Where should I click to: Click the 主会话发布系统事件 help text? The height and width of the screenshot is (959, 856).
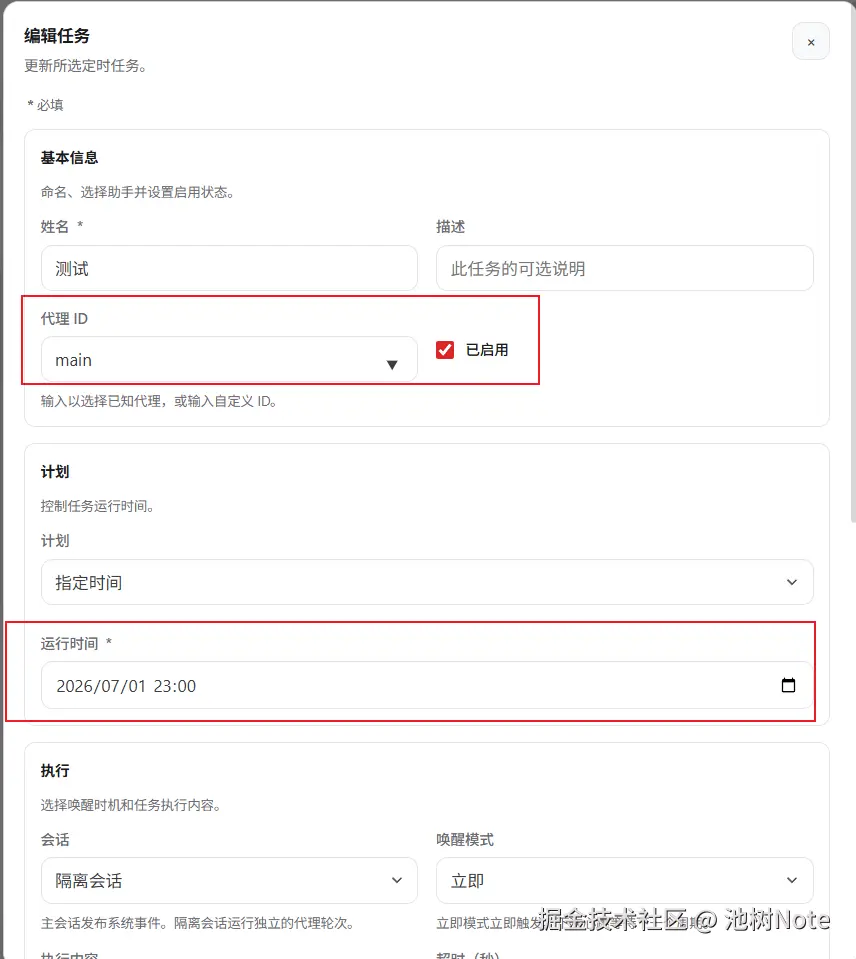[x=197, y=923]
